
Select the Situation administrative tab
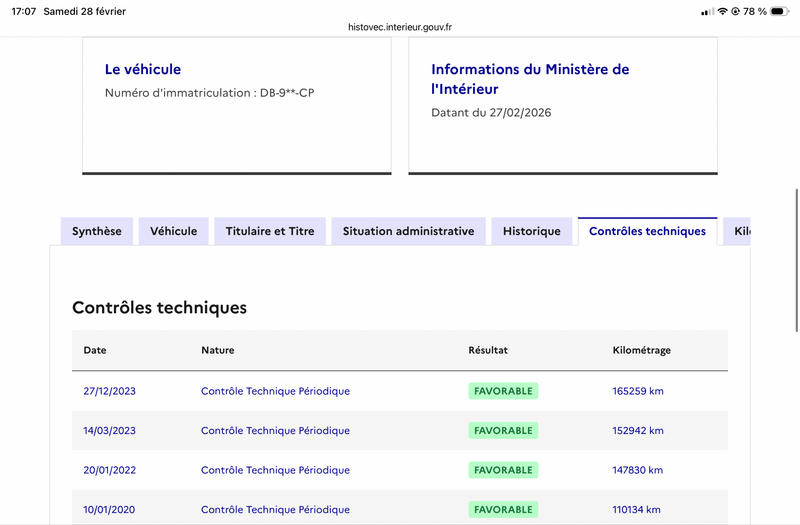click(x=408, y=231)
